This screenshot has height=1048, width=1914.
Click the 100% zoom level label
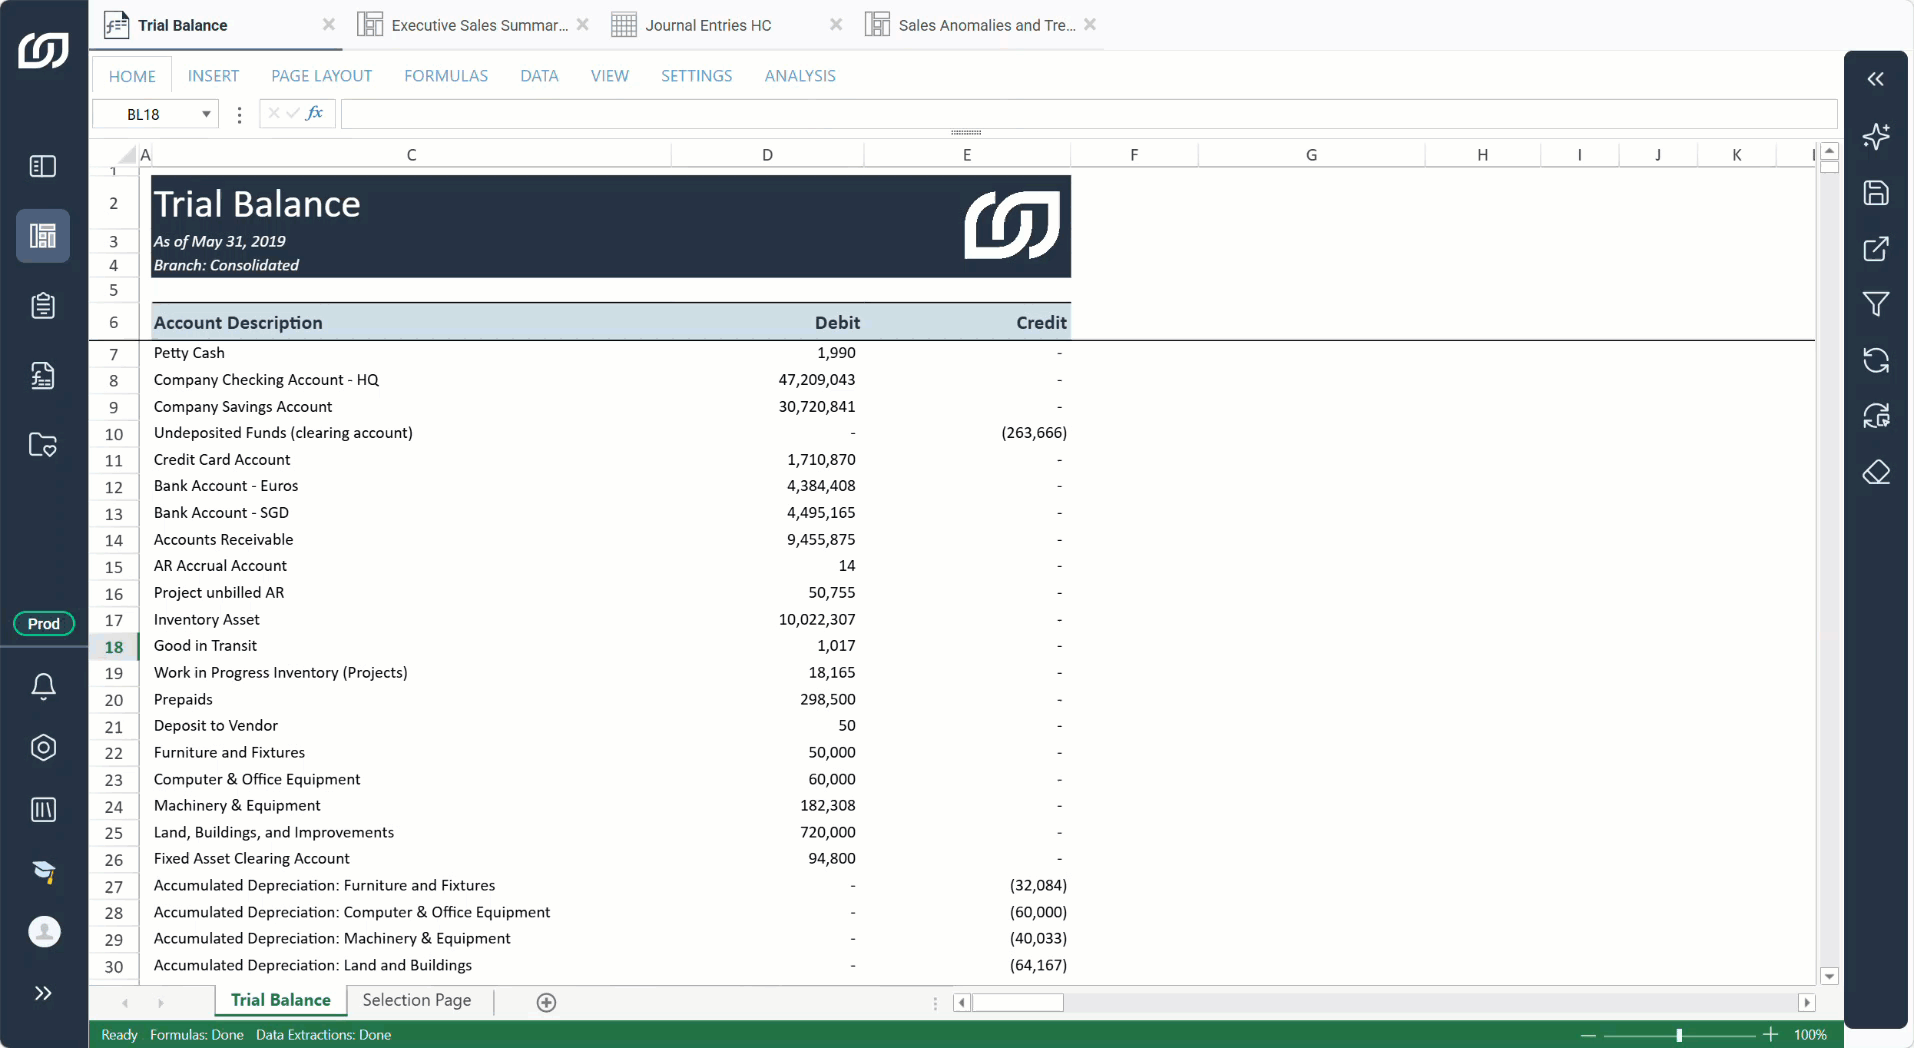click(x=1810, y=1035)
